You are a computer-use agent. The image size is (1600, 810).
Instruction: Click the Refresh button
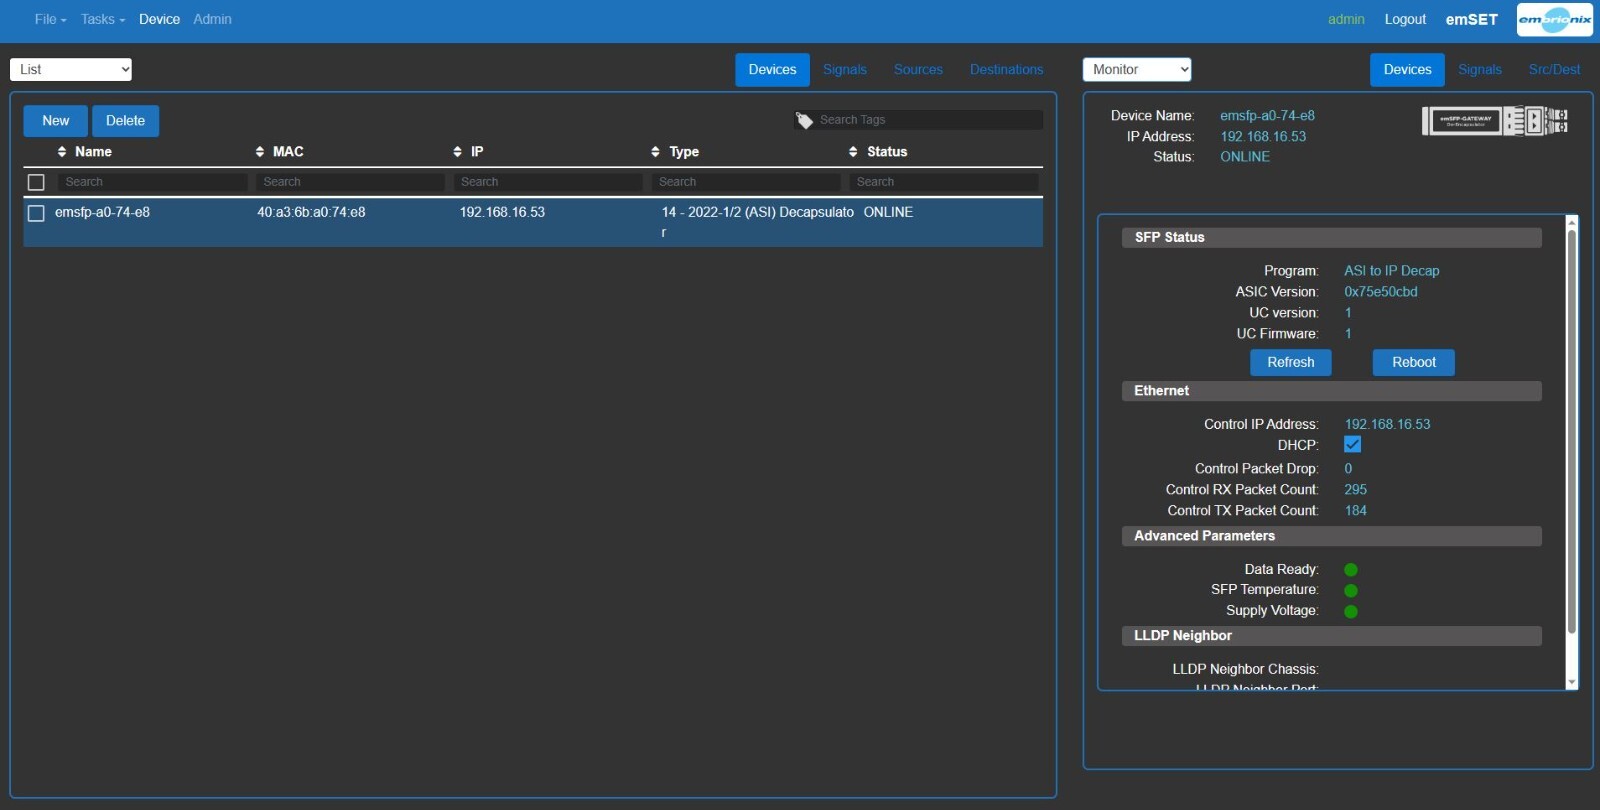1291,362
